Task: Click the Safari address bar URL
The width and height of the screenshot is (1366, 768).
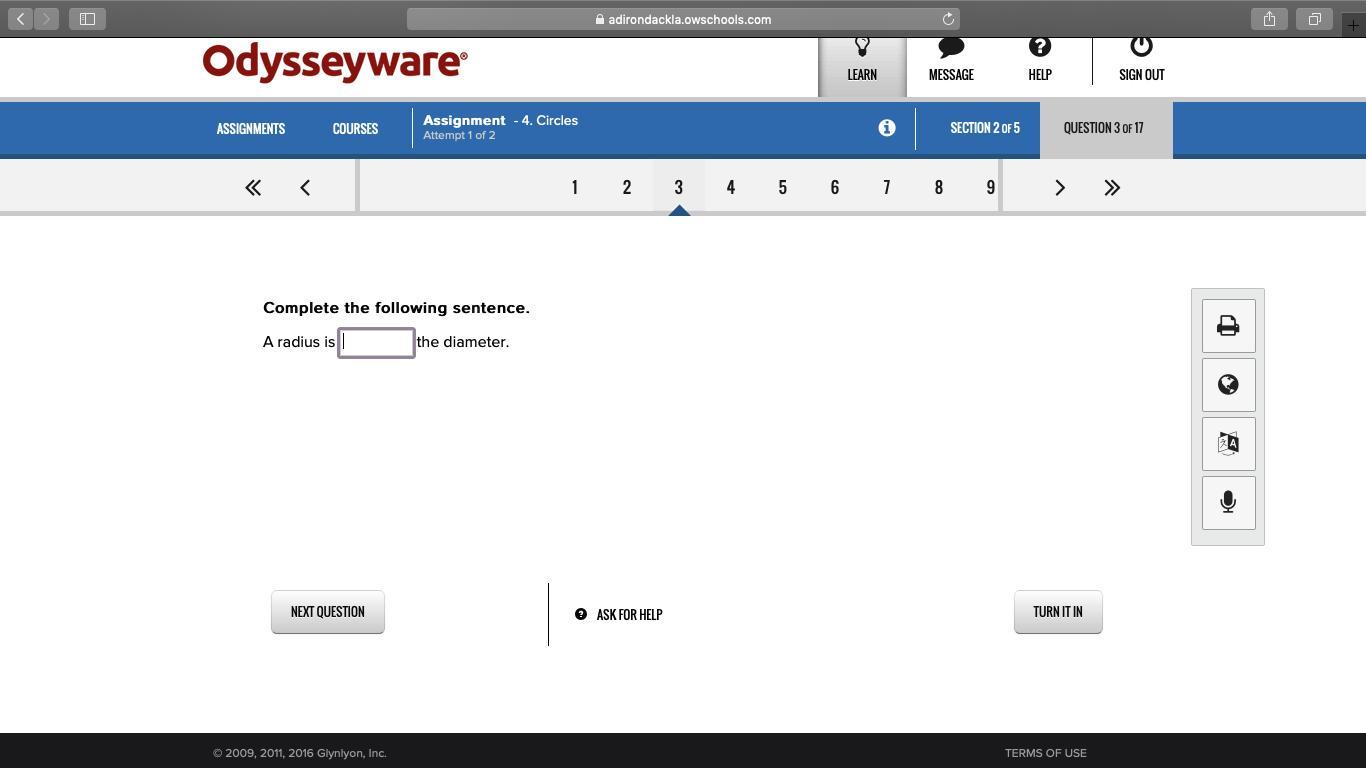Action: tap(683, 19)
